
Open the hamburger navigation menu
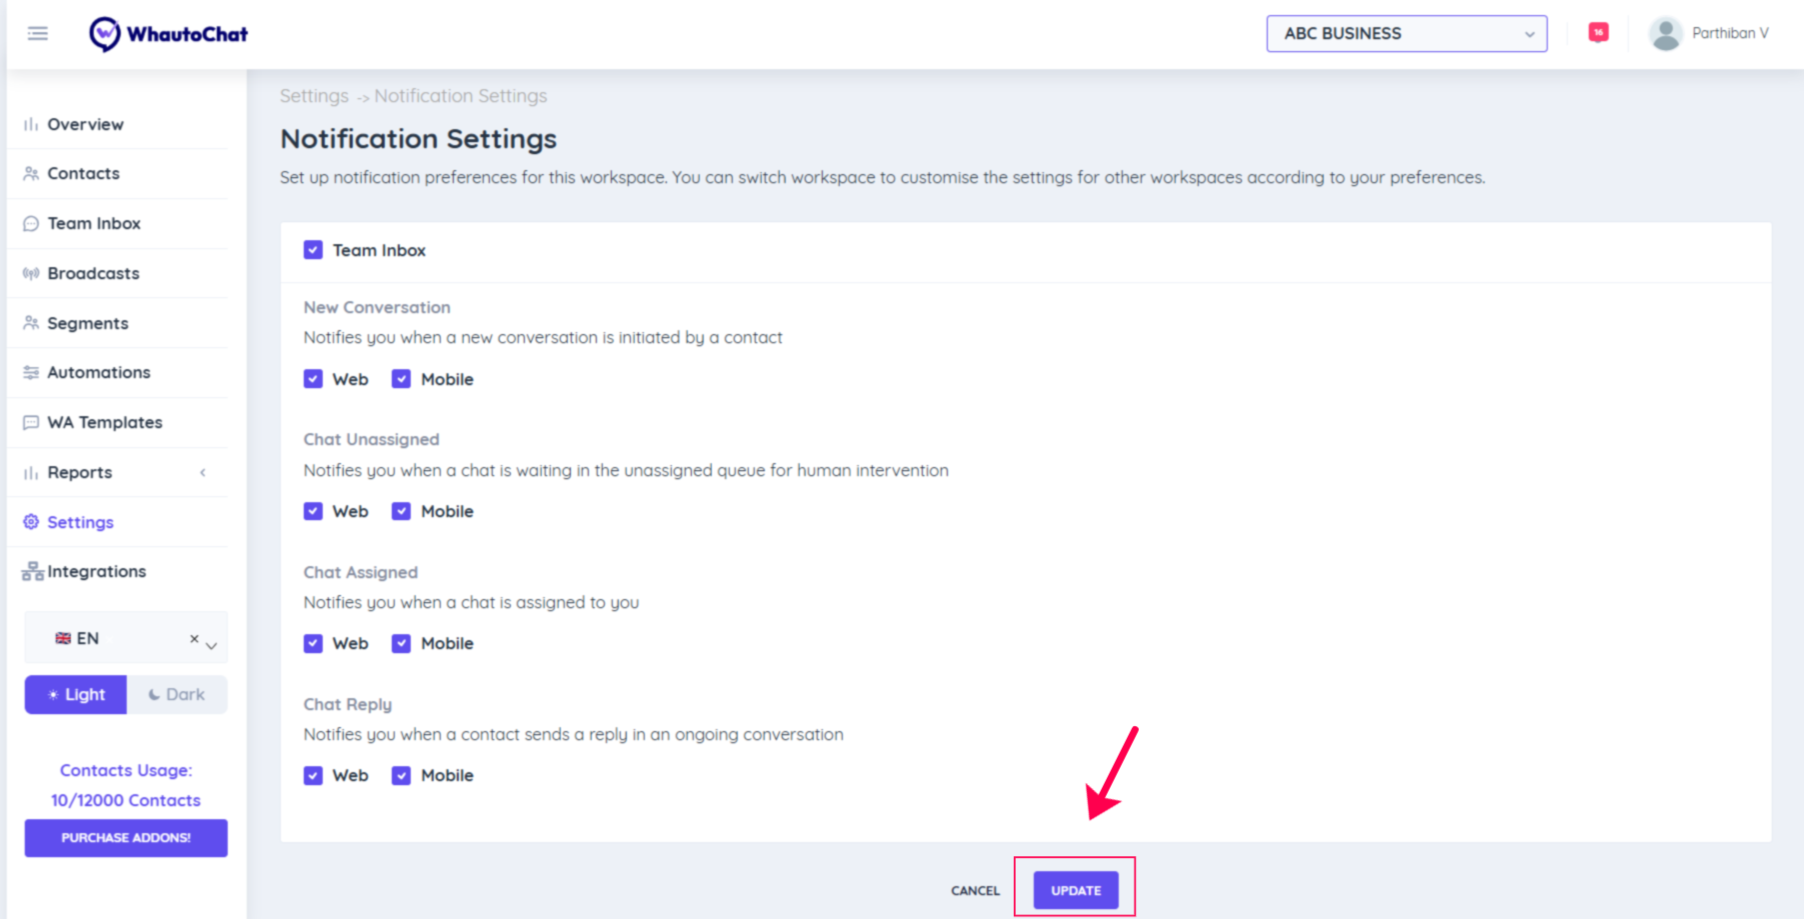click(37, 33)
